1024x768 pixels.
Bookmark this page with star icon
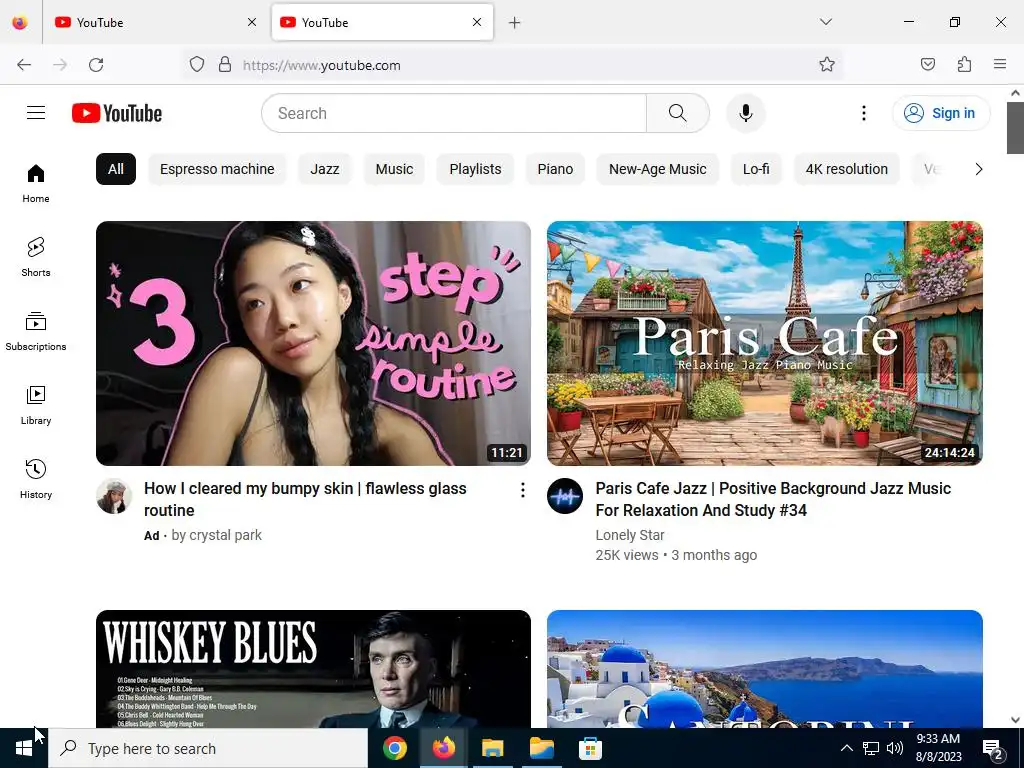click(x=827, y=64)
